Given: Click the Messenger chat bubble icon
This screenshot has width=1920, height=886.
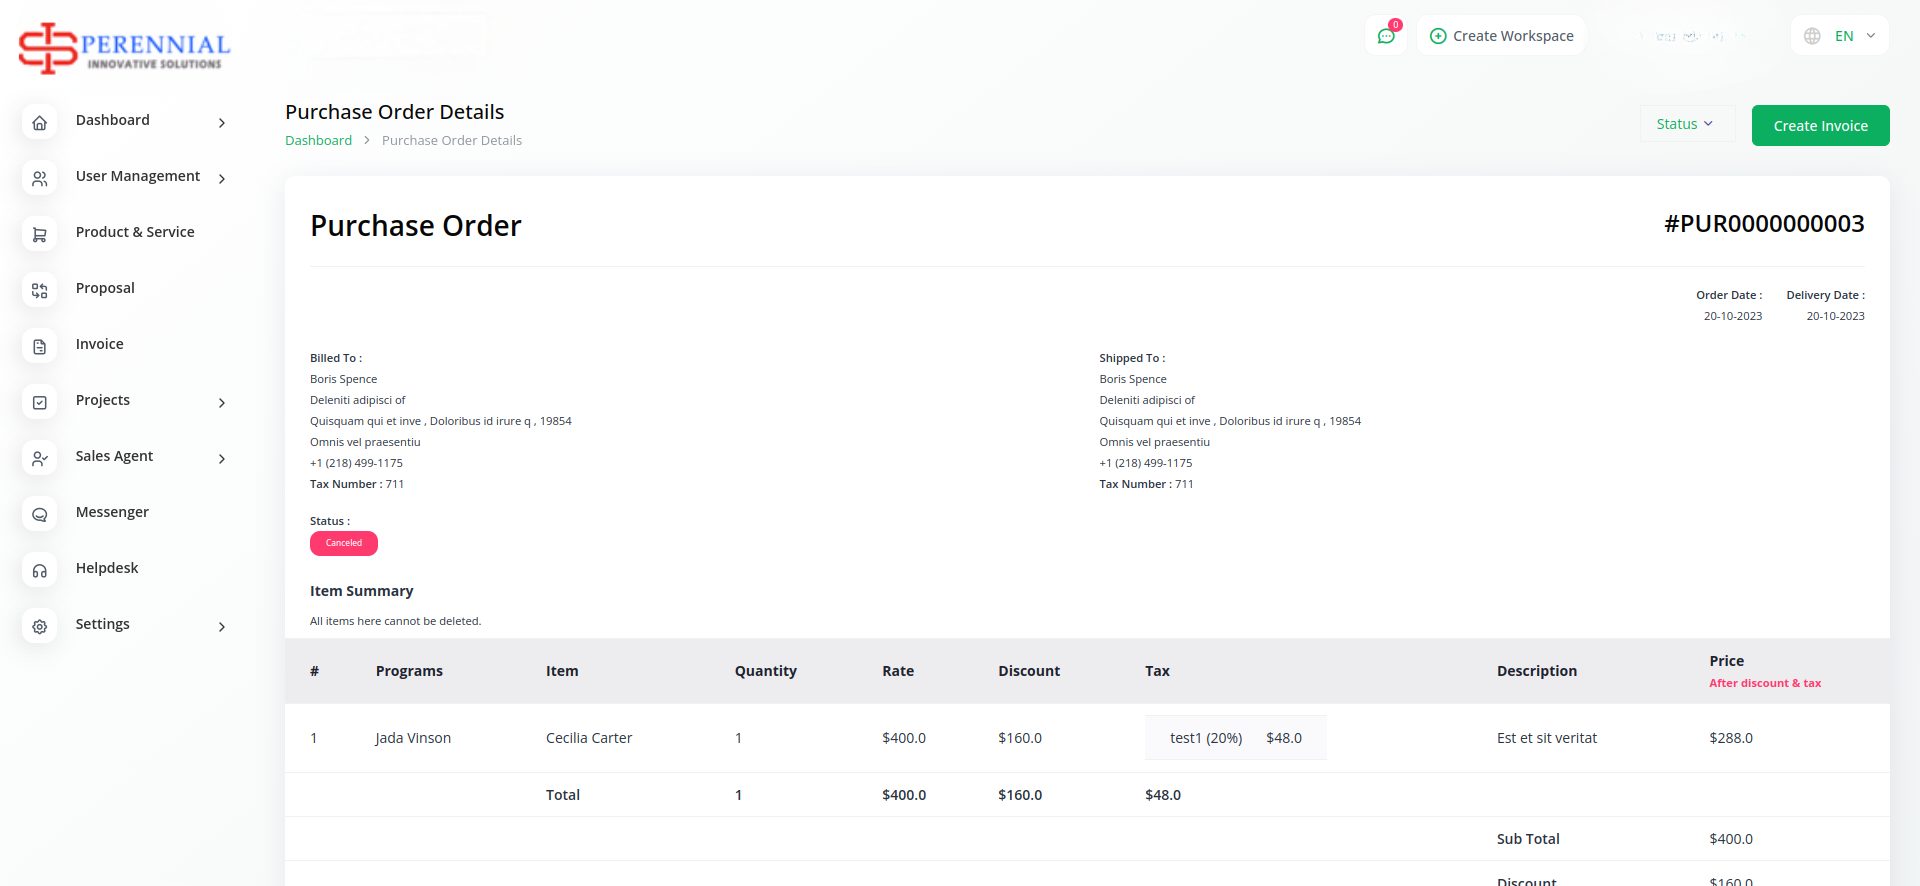Looking at the screenshot, I should tap(40, 515).
